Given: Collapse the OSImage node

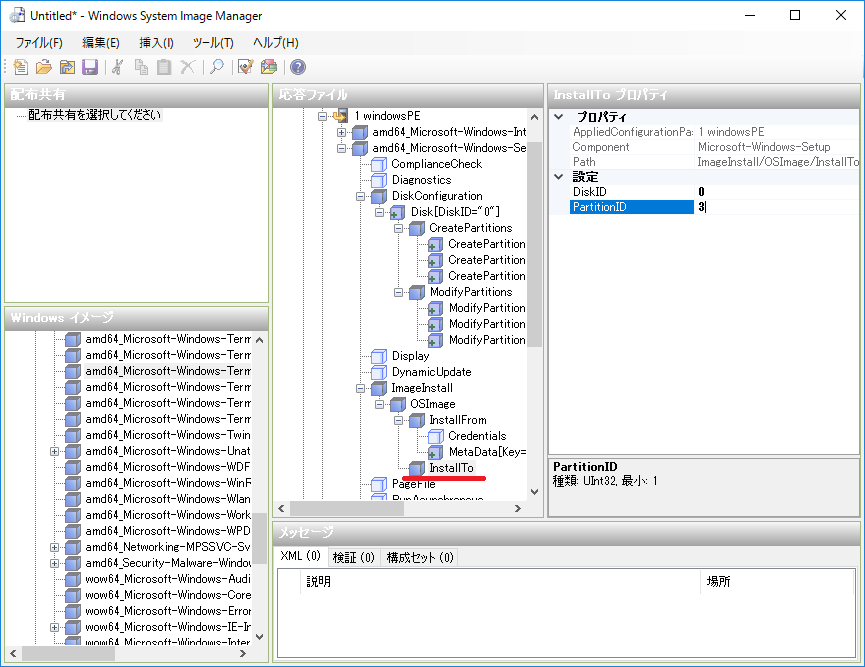Looking at the screenshot, I should (x=379, y=404).
